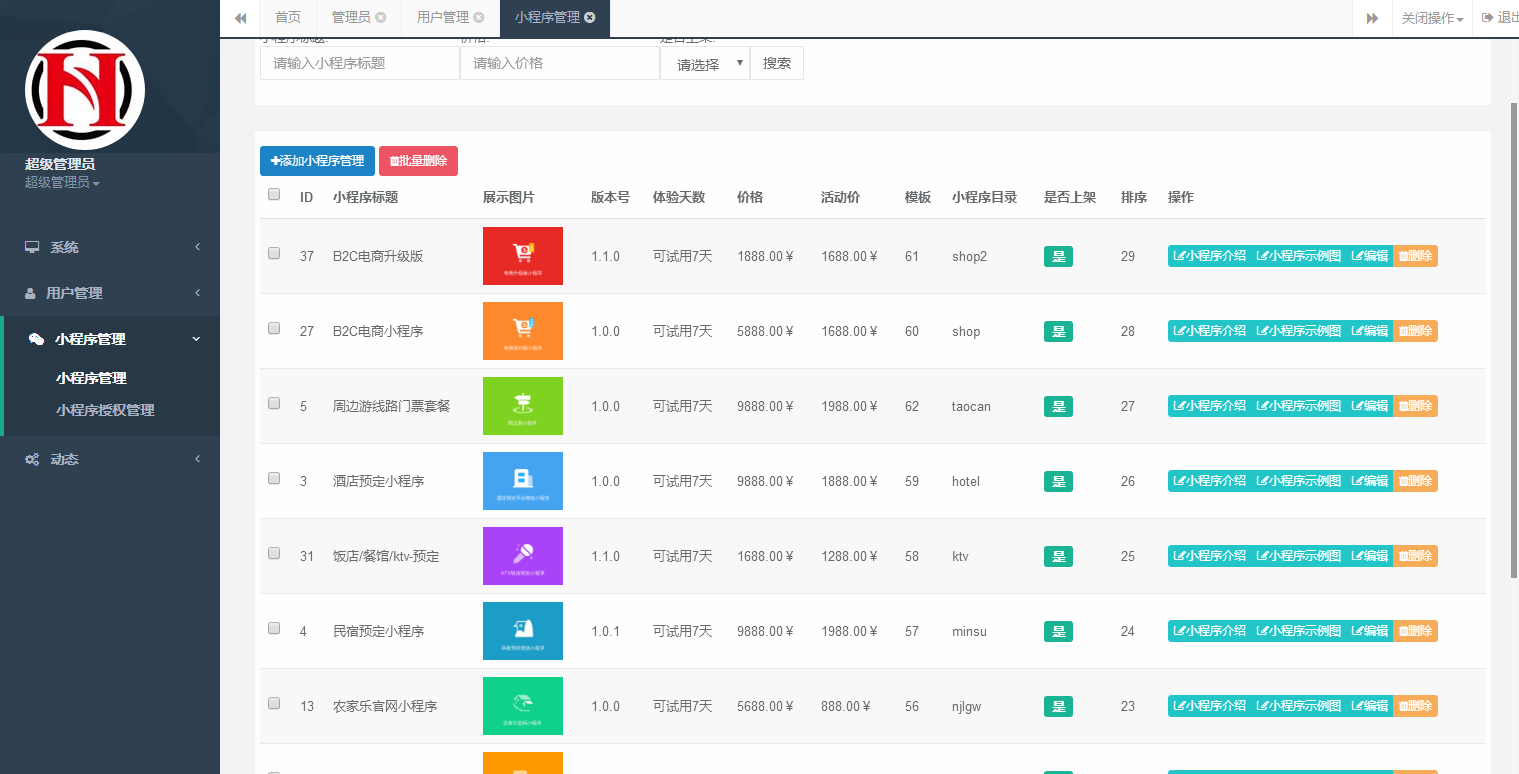1519x774 pixels.
Task: Switch to the 首页 tab
Action: [287, 17]
